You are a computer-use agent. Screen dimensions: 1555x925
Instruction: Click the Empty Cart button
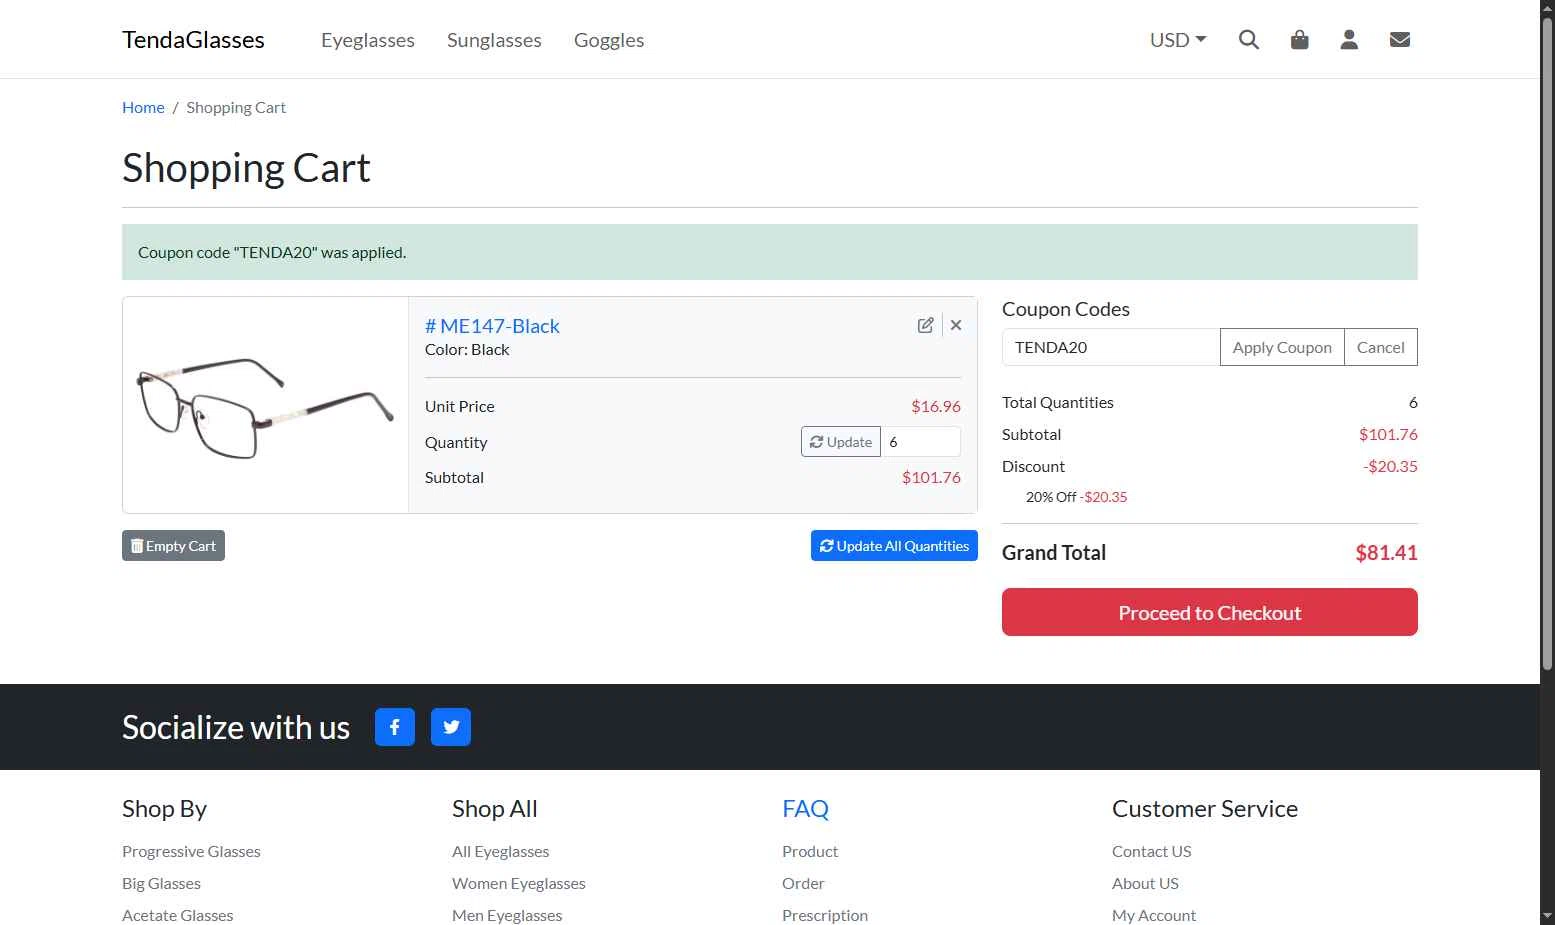coord(173,546)
